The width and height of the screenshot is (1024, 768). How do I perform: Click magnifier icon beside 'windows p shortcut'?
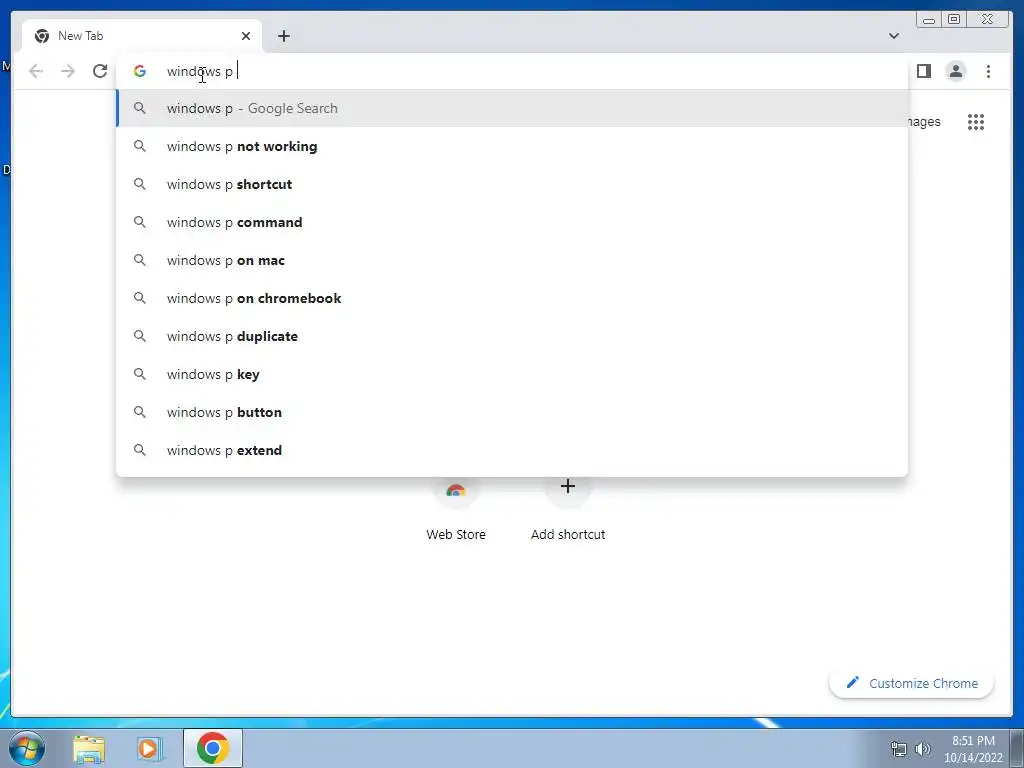(140, 184)
